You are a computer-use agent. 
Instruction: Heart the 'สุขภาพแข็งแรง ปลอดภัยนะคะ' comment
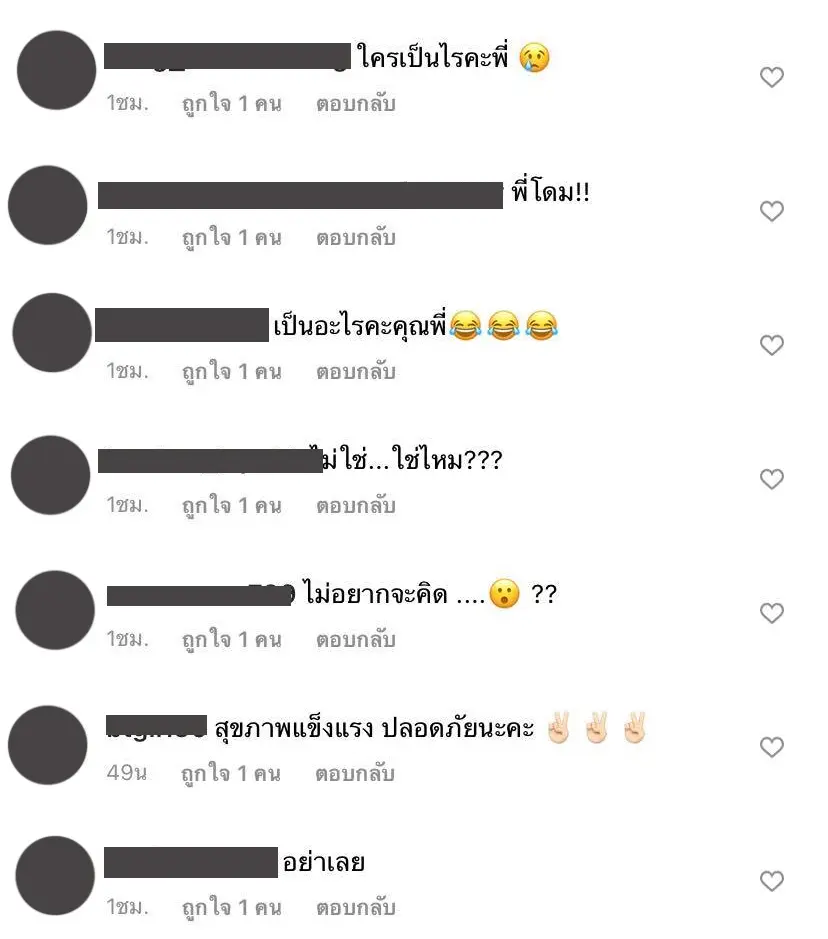(x=772, y=747)
